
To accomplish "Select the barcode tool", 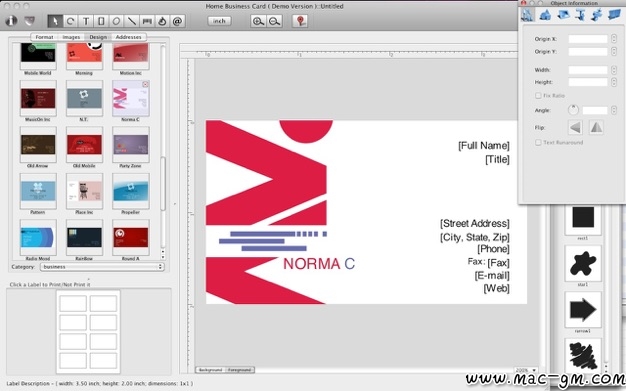I will pyautogui.click(x=147, y=21).
